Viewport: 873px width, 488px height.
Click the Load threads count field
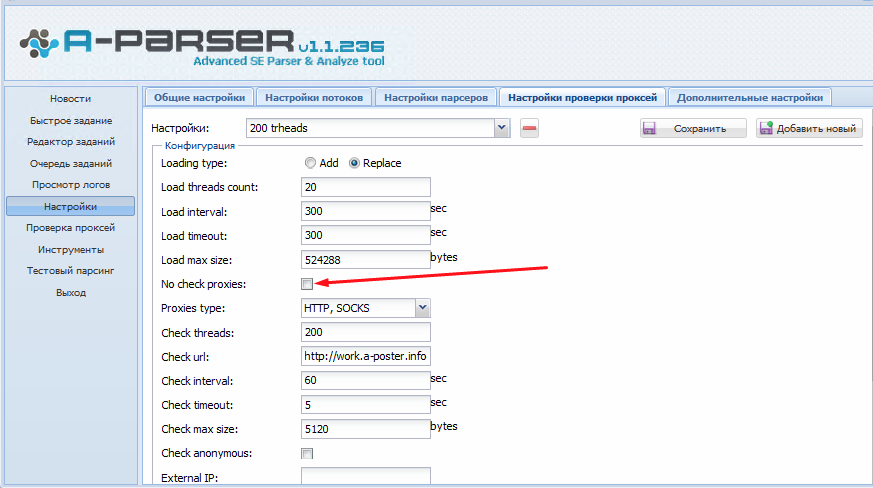pyautogui.click(x=366, y=187)
